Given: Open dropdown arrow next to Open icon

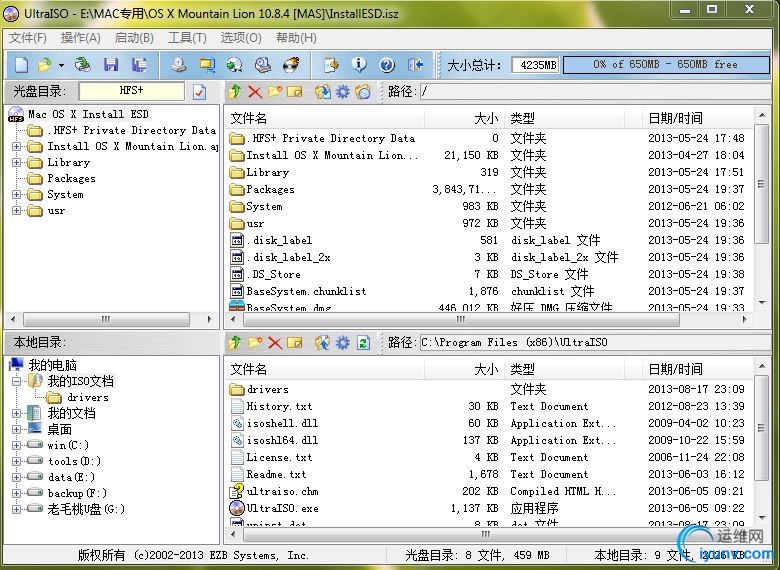Looking at the screenshot, I should pyautogui.click(x=61, y=65).
